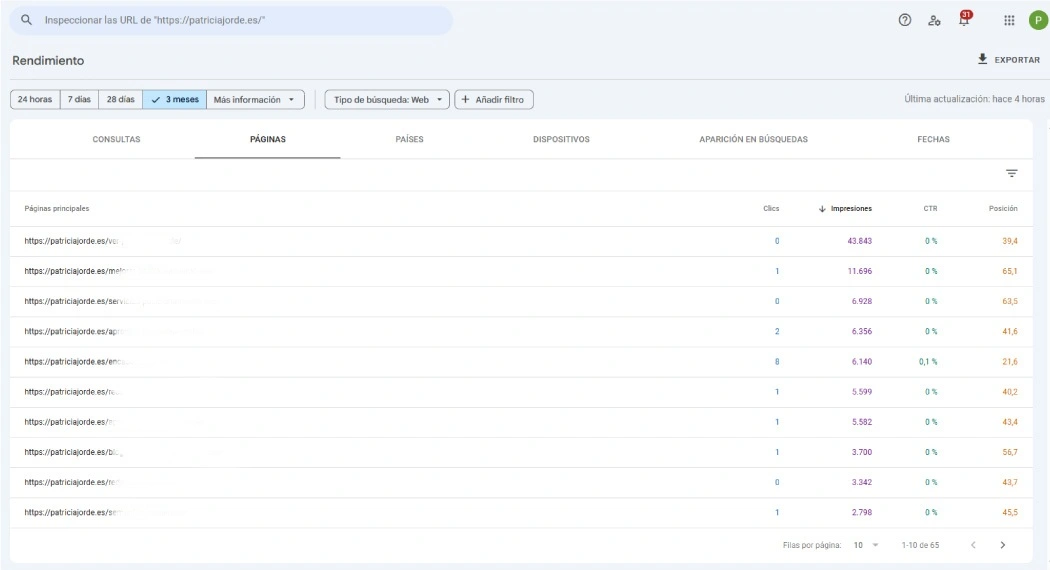Click the Exportar download icon
Image resolution: width=1050 pixels, height=570 pixels.
[982, 59]
